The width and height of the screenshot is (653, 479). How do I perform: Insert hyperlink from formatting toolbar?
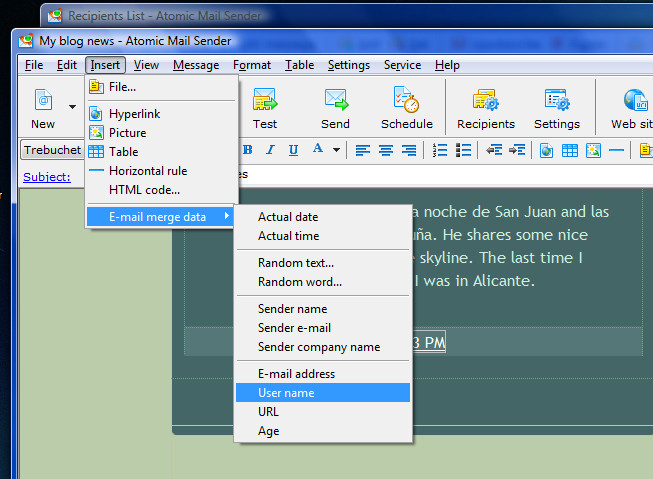(546, 150)
